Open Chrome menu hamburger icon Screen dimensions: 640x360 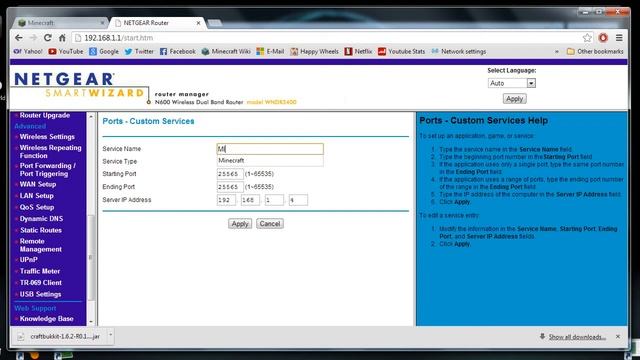[x=619, y=38]
